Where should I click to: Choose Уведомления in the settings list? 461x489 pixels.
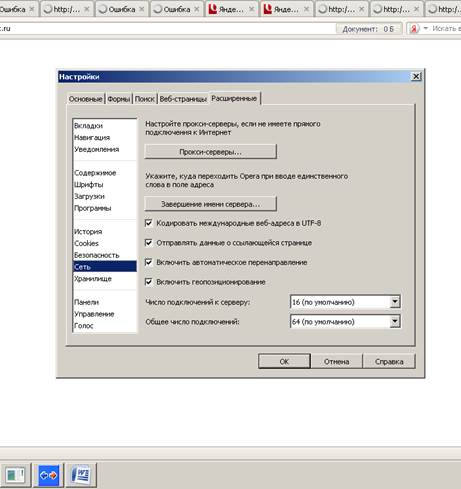coord(105,149)
